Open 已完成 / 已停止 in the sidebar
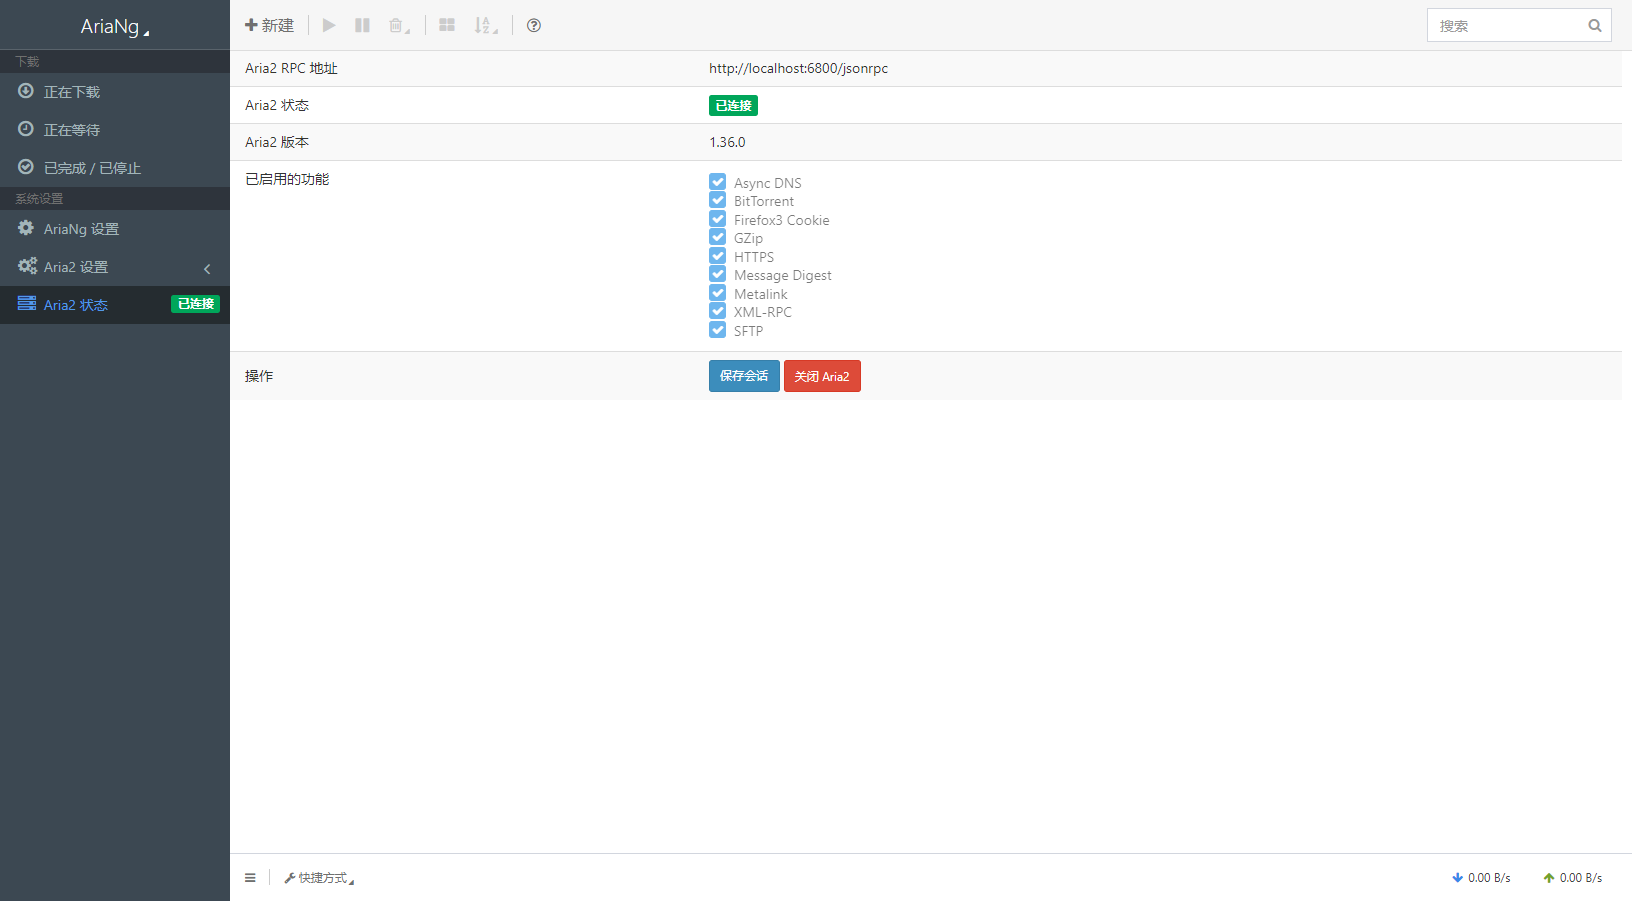This screenshot has width=1632, height=901. [115, 168]
